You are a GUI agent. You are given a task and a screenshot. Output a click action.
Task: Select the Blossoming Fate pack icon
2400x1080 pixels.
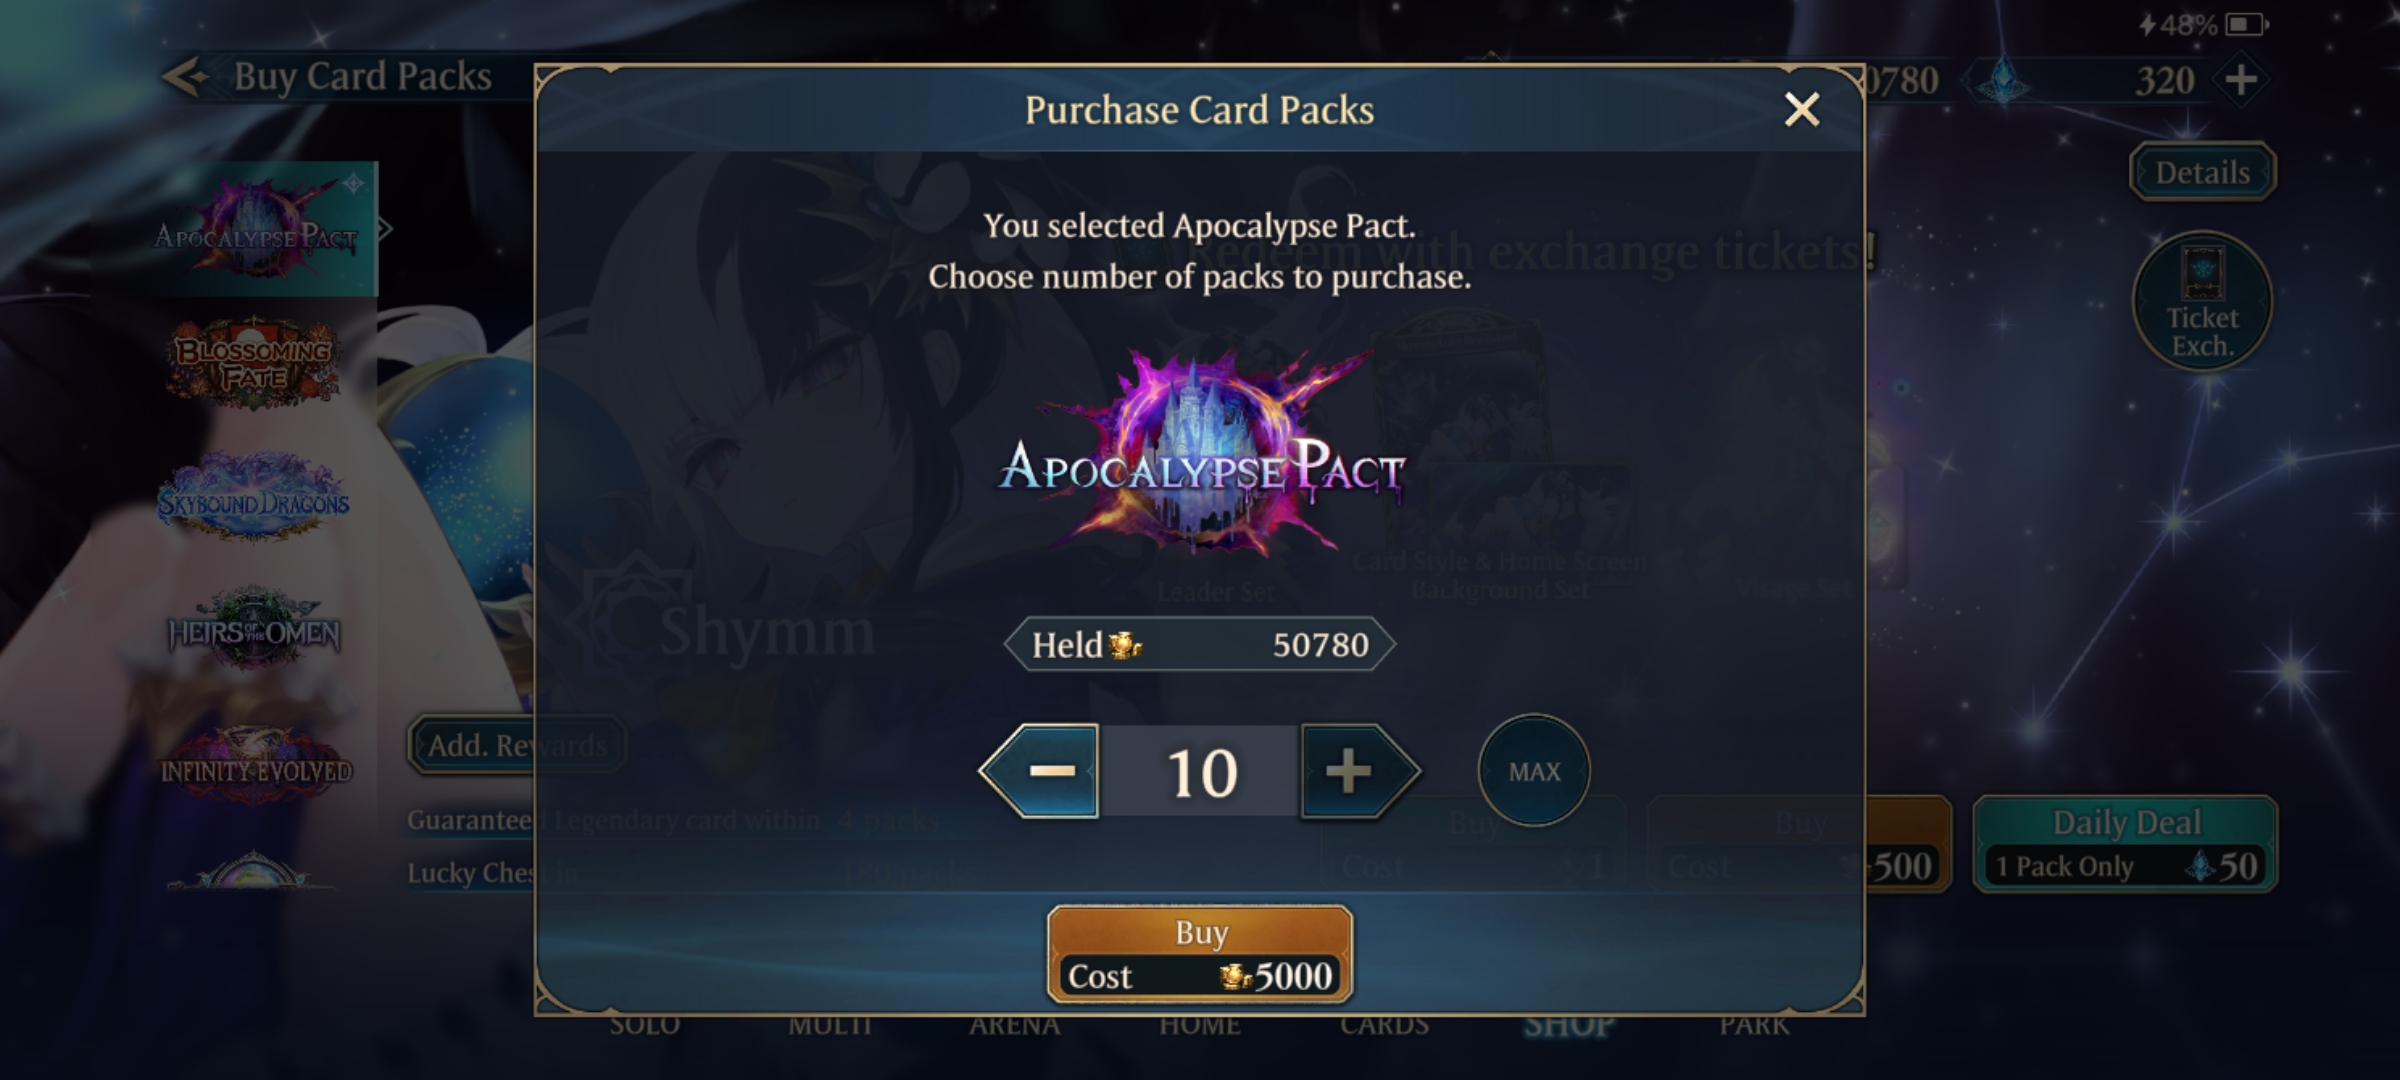click(x=254, y=364)
